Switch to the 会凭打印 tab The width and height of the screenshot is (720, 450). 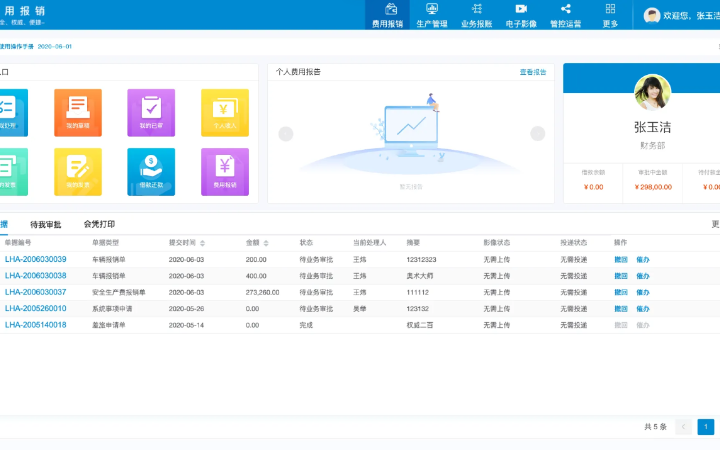pos(99,224)
